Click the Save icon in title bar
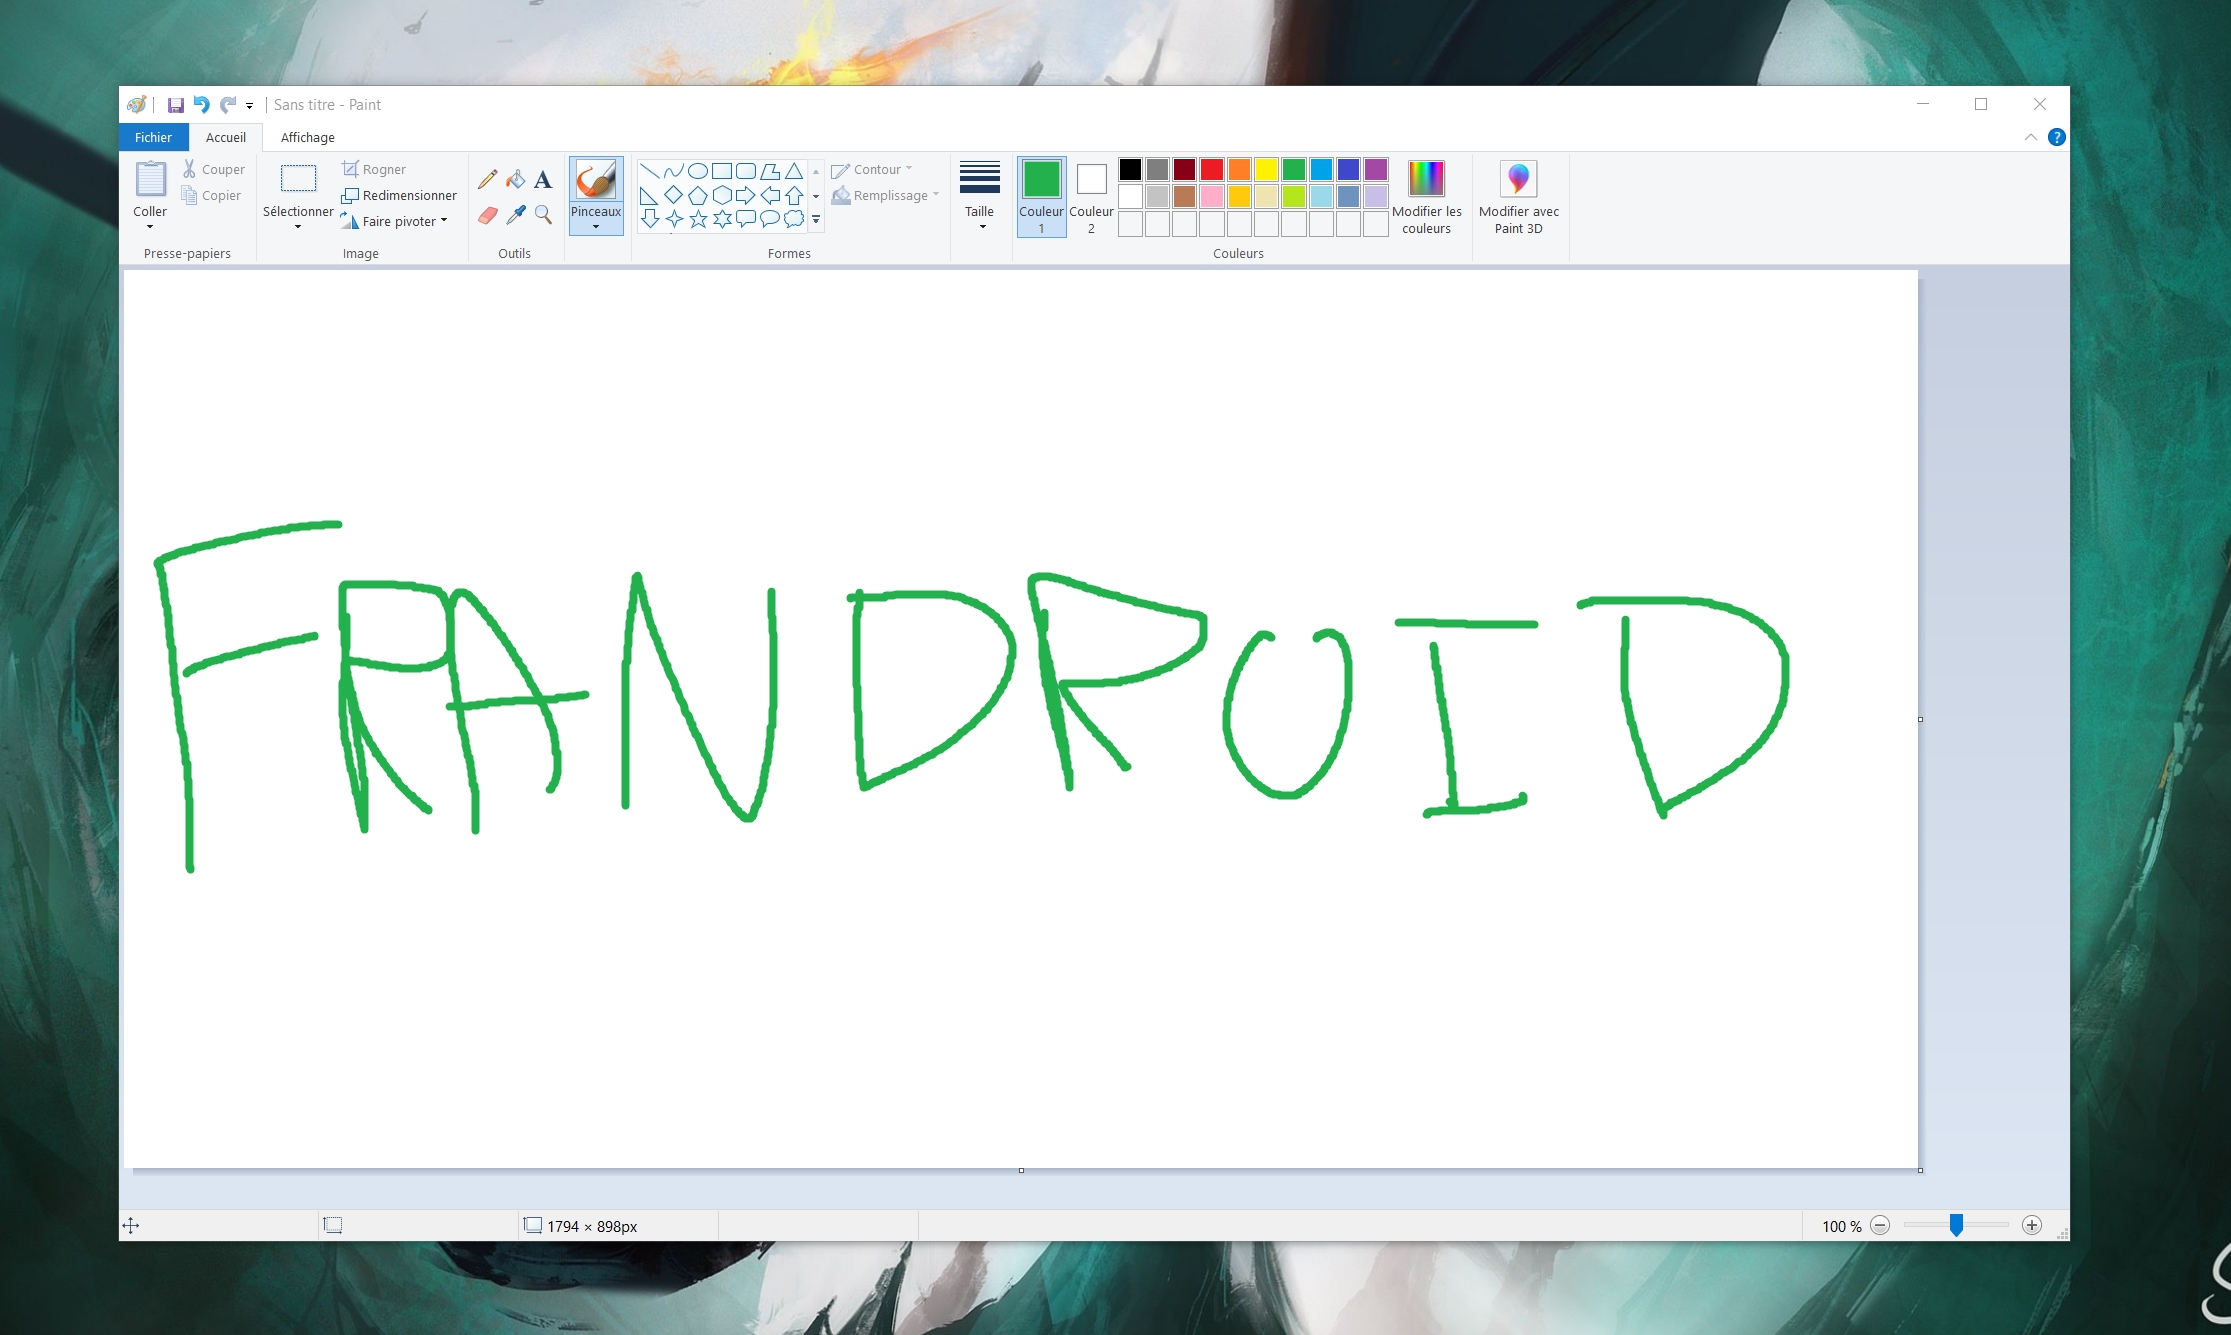 pyautogui.click(x=175, y=105)
